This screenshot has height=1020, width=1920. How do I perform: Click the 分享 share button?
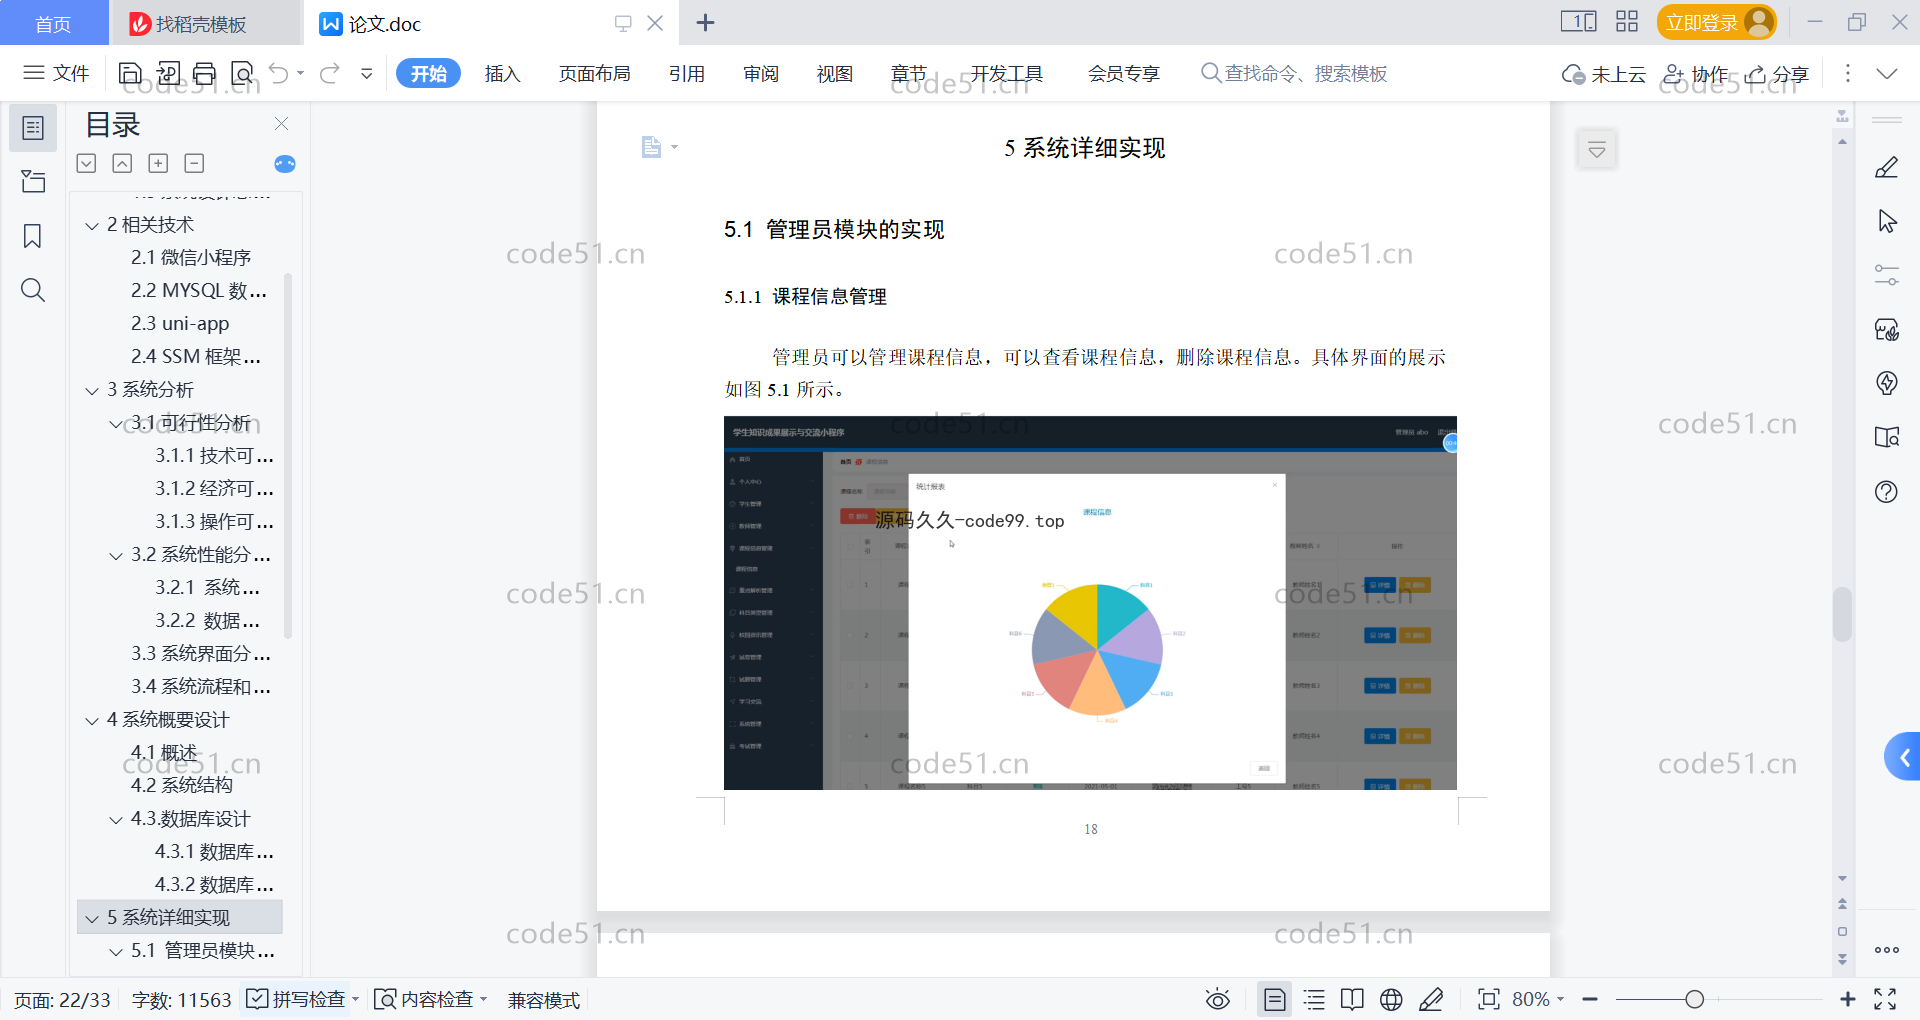pos(1778,74)
